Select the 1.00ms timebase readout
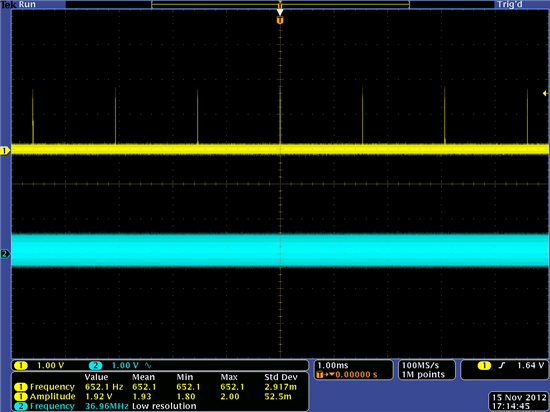 333,365
